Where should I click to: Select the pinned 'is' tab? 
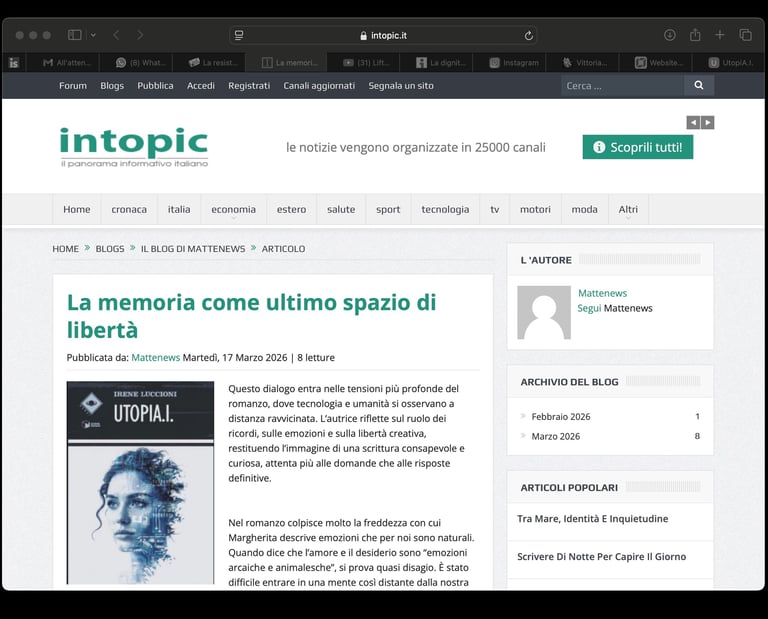click(x=14, y=63)
